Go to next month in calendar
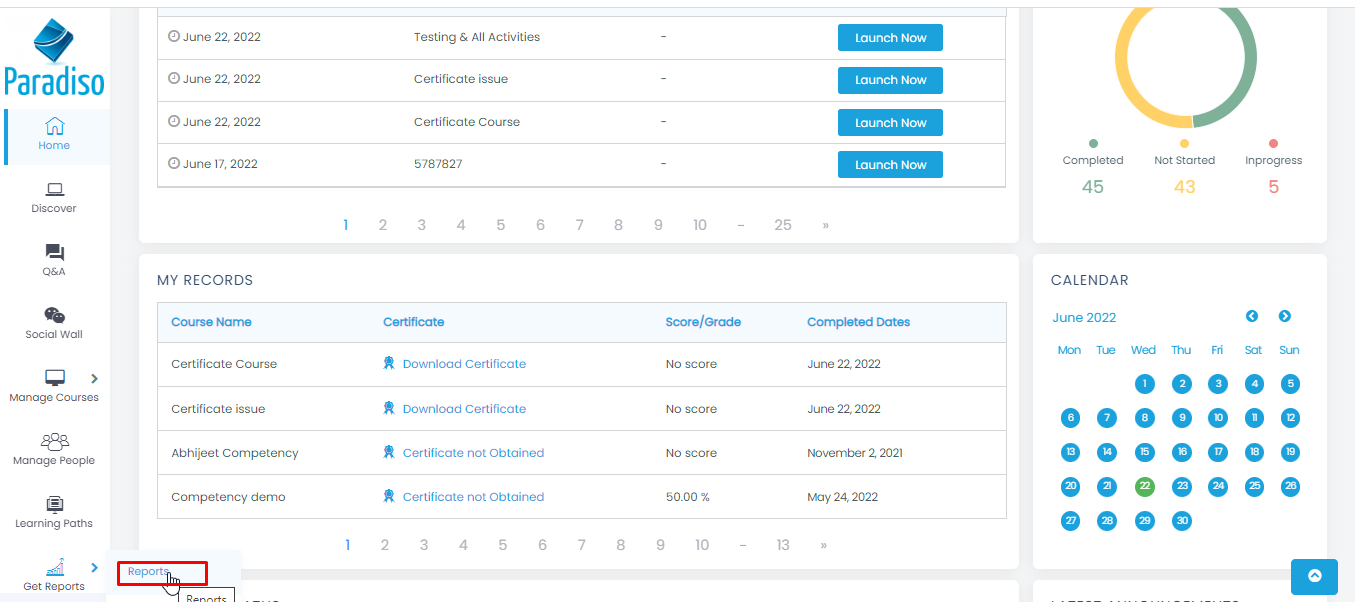The image size is (1355, 602). pyautogui.click(x=1285, y=316)
